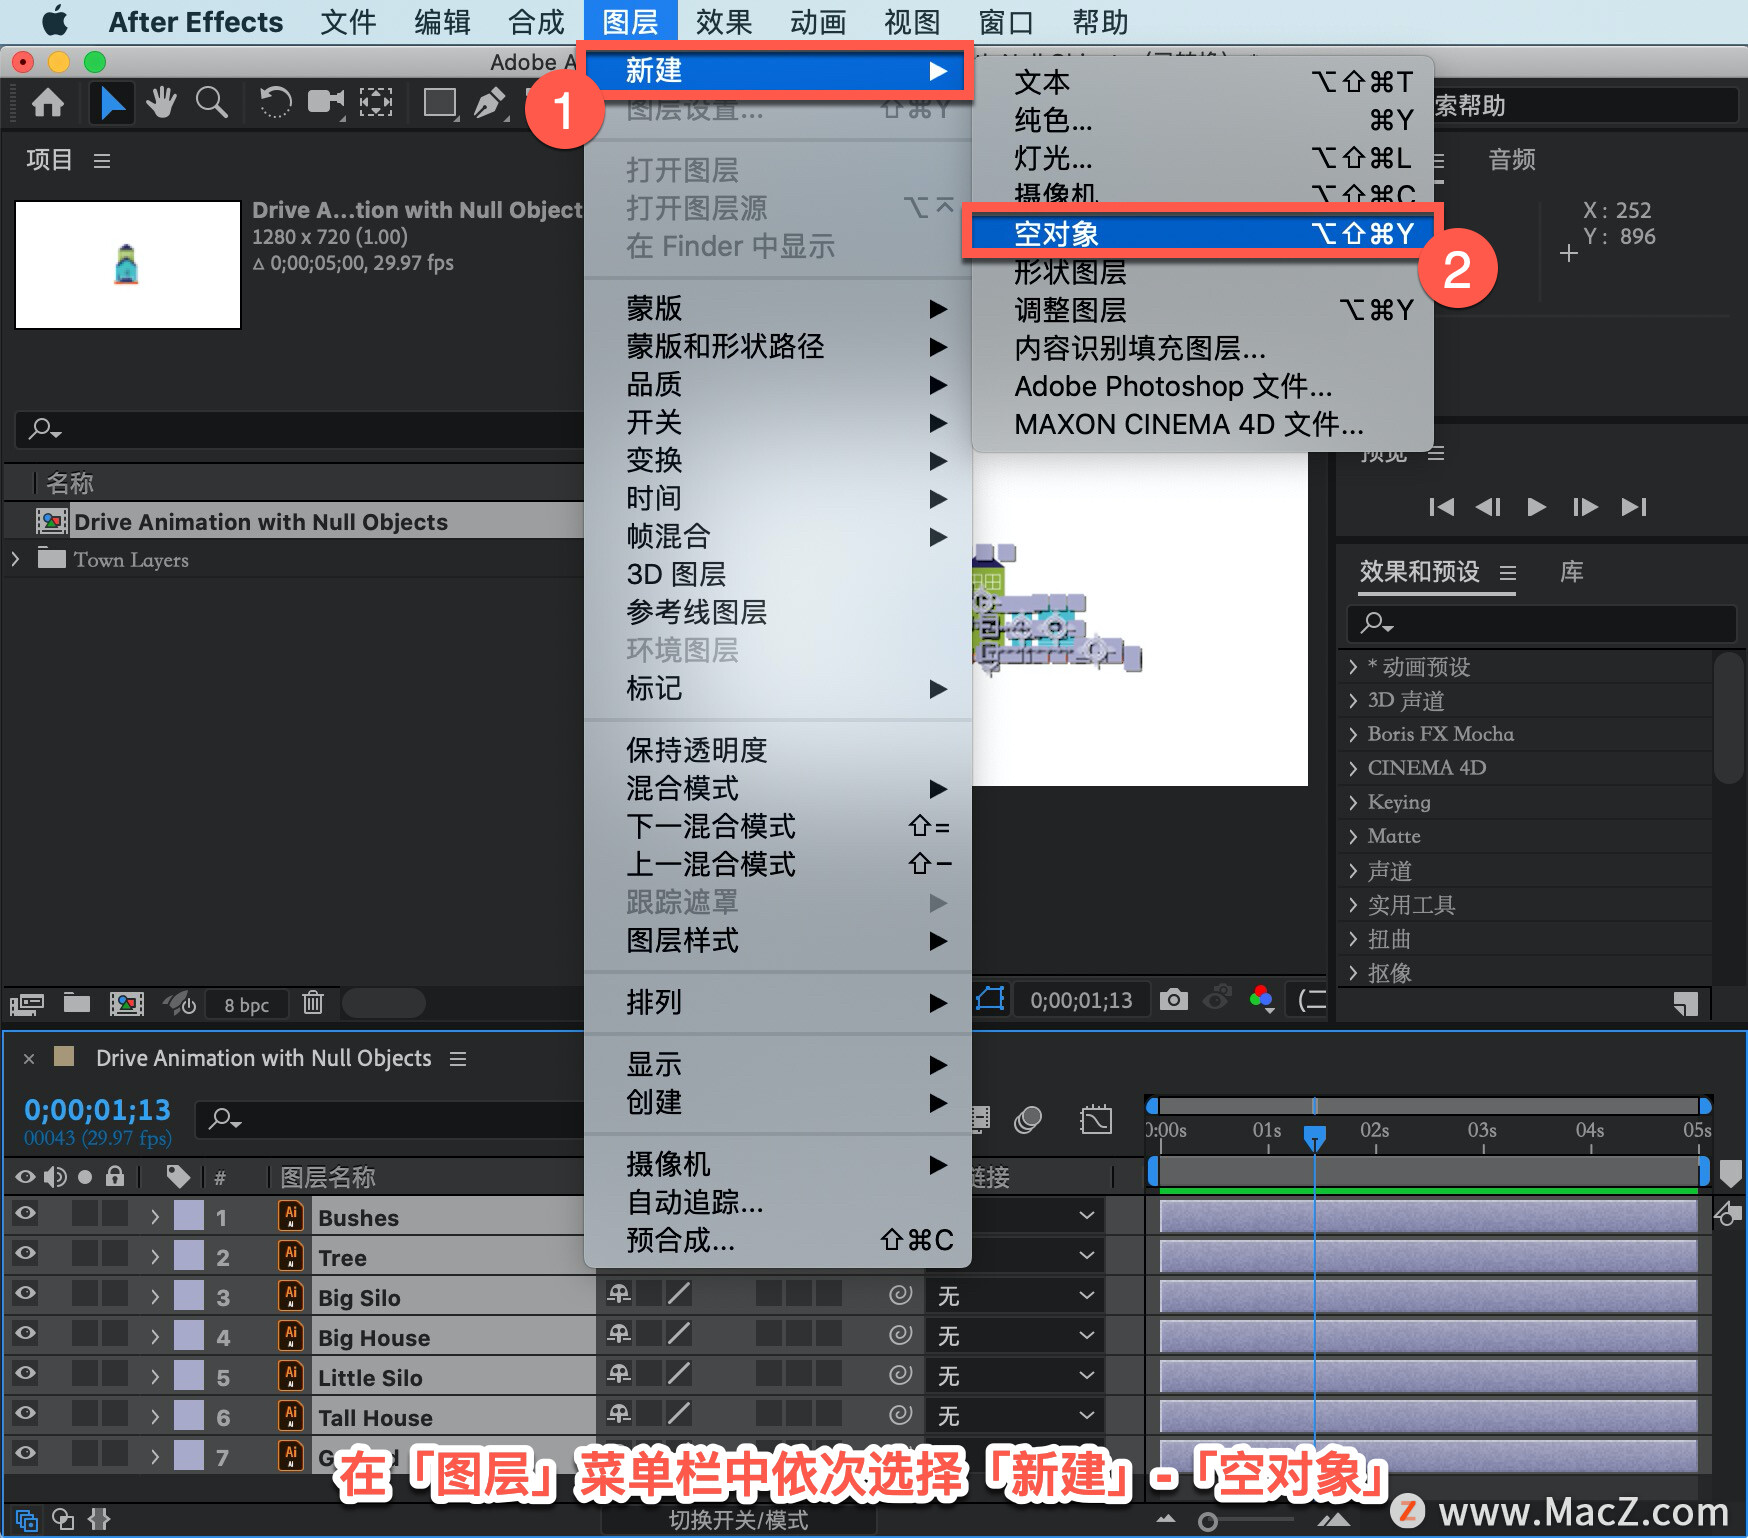Select the Pan Behind anchor tool
Viewport: 1748px width, 1538px height.
tap(376, 102)
